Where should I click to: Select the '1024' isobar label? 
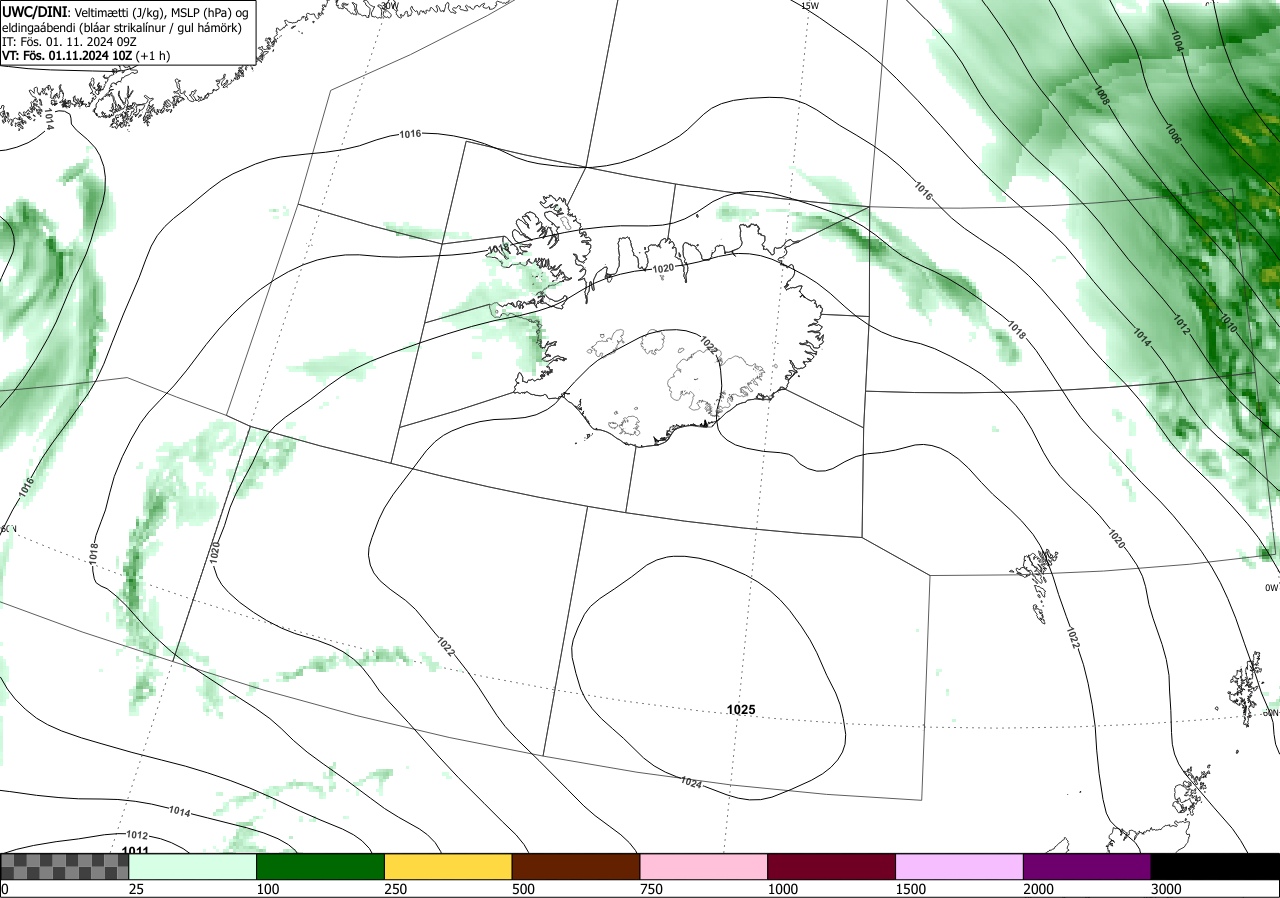pos(690,782)
